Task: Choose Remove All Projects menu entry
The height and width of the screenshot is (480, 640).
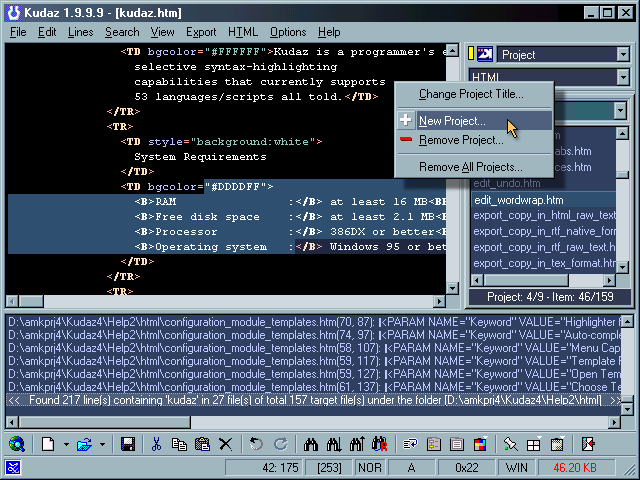Action: point(474,167)
